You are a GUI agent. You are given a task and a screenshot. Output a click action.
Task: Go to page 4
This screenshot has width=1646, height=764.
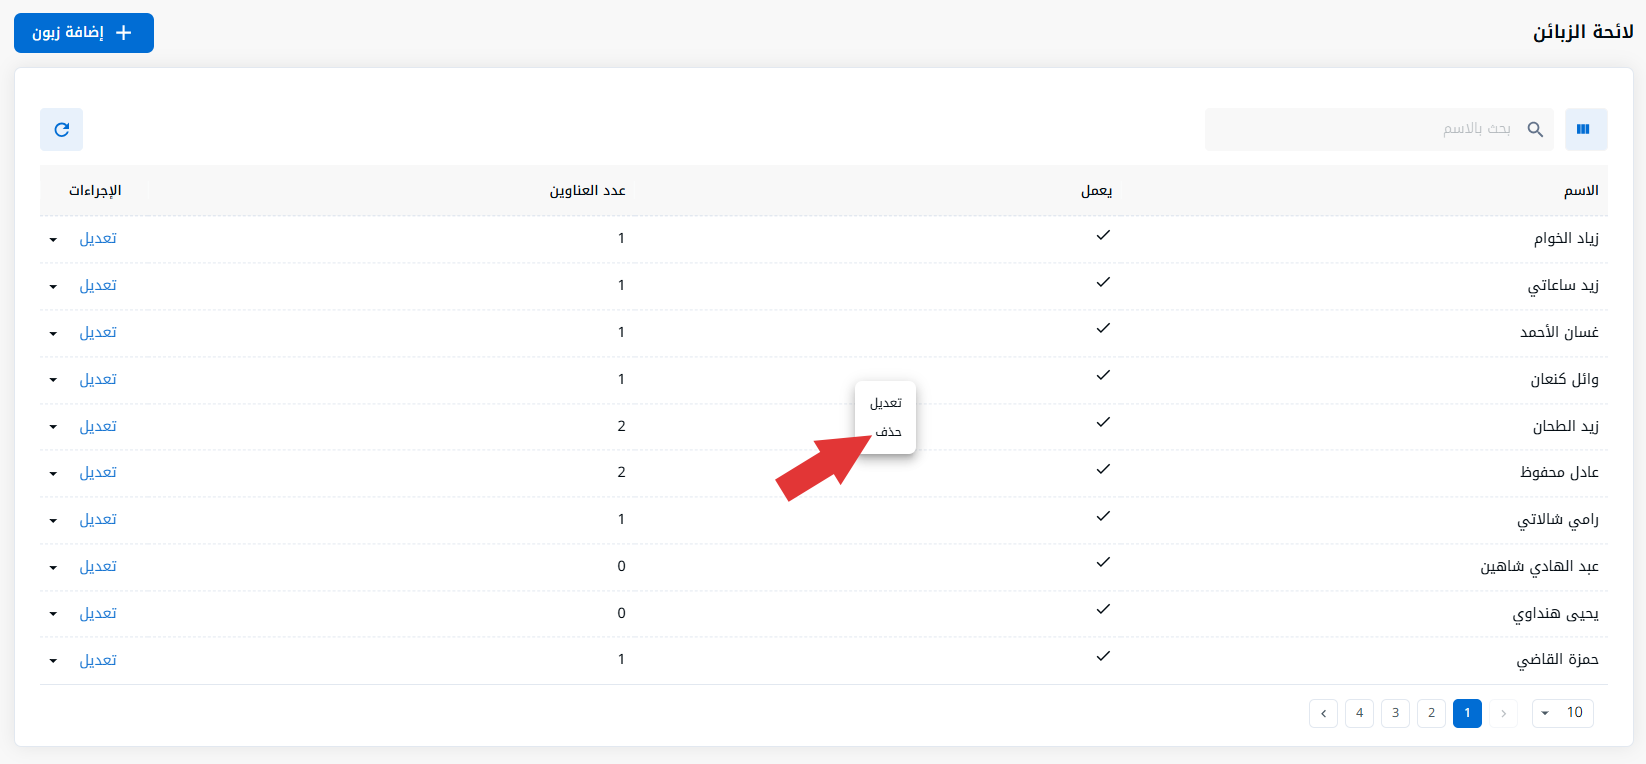(1359, 713)
